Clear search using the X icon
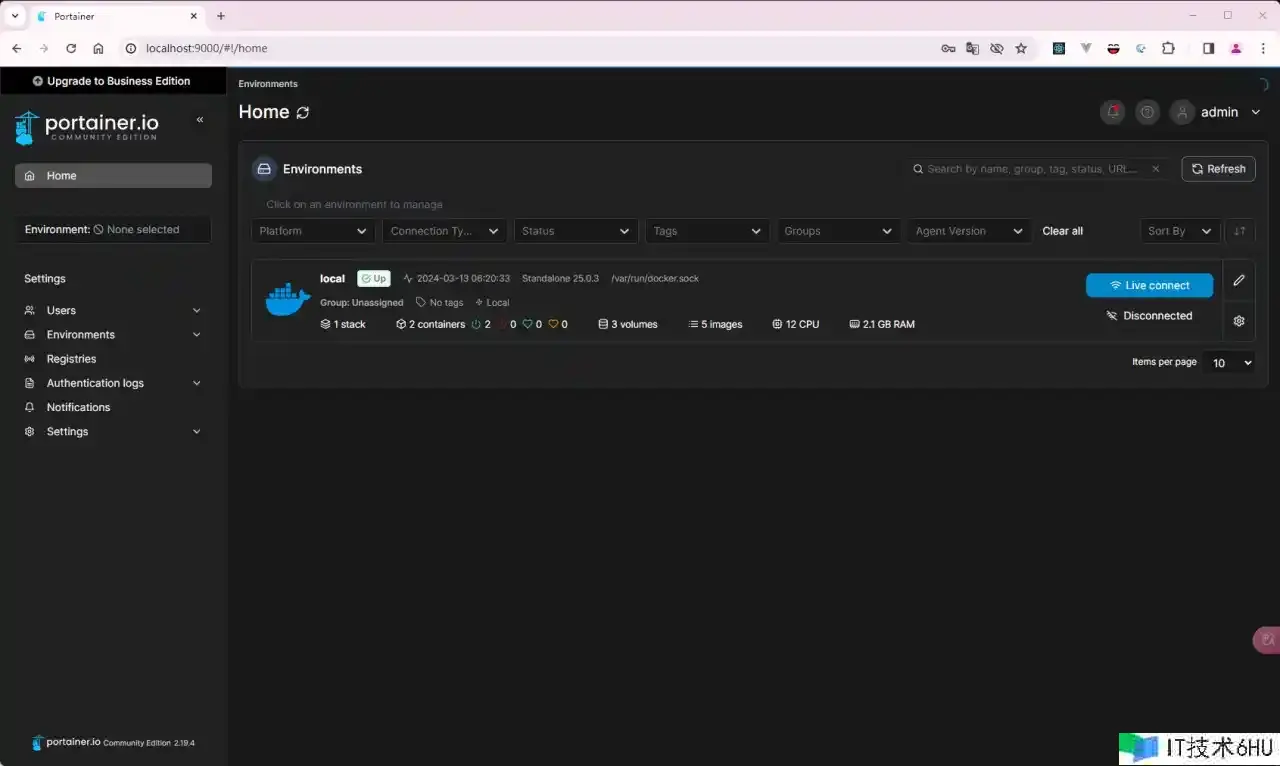 [1155, 169]
